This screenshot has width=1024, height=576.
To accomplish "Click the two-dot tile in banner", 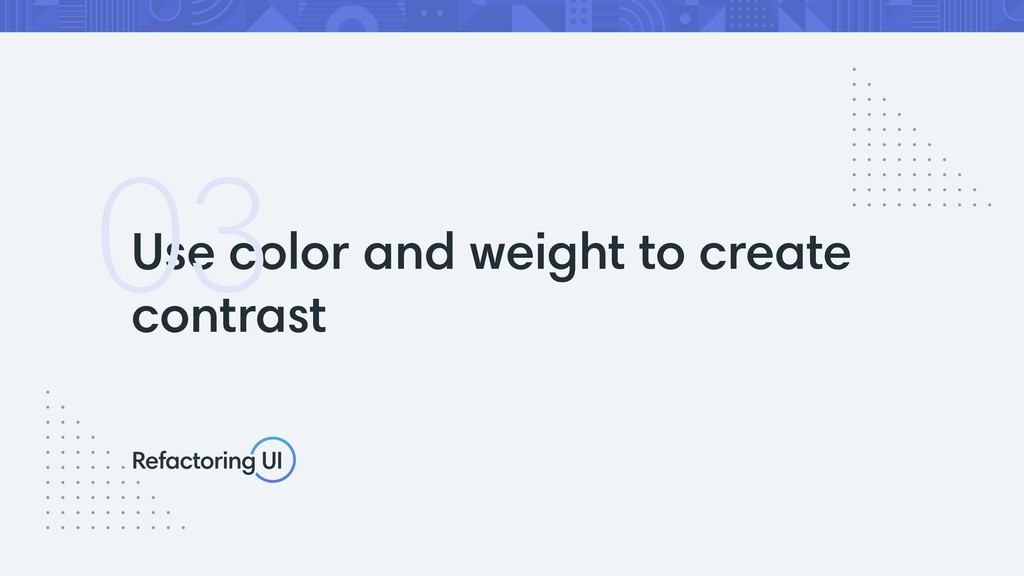I will coord(432,13).
